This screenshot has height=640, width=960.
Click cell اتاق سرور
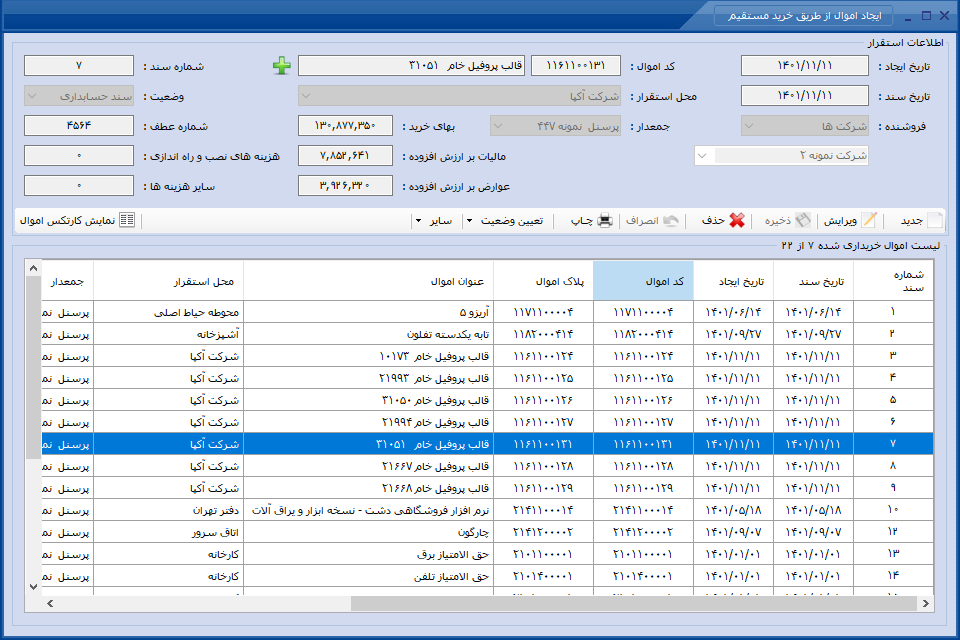point(168,533)
